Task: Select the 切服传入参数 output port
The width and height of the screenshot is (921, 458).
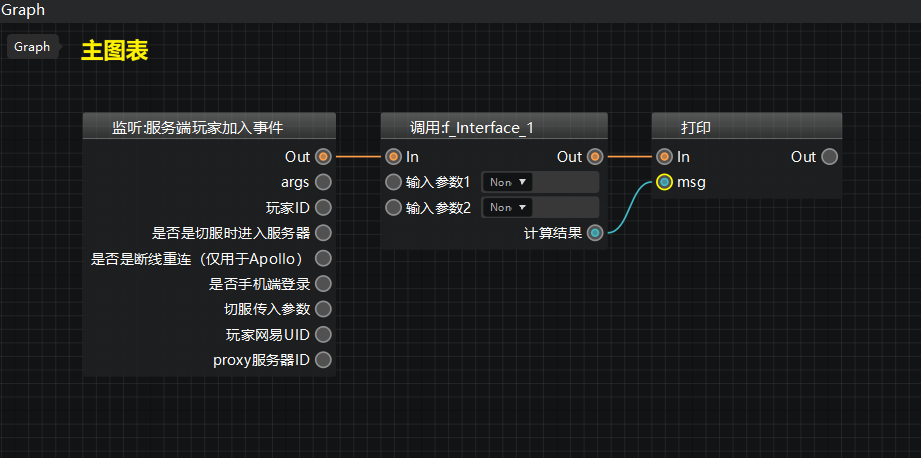Action: coord(323,309)
